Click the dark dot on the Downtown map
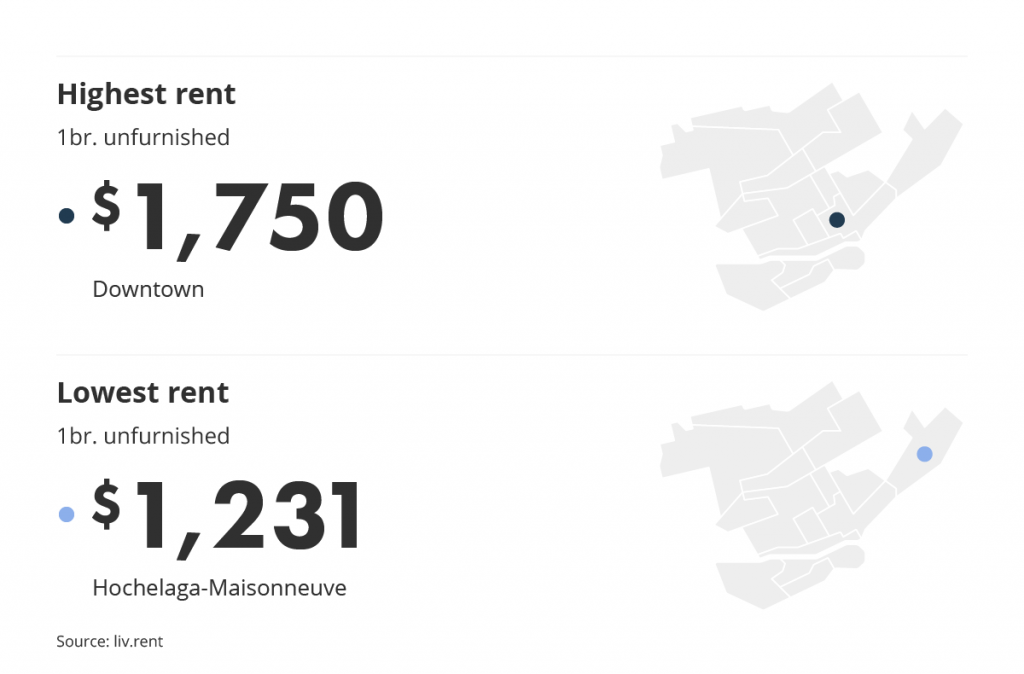 tap(837, 220)
